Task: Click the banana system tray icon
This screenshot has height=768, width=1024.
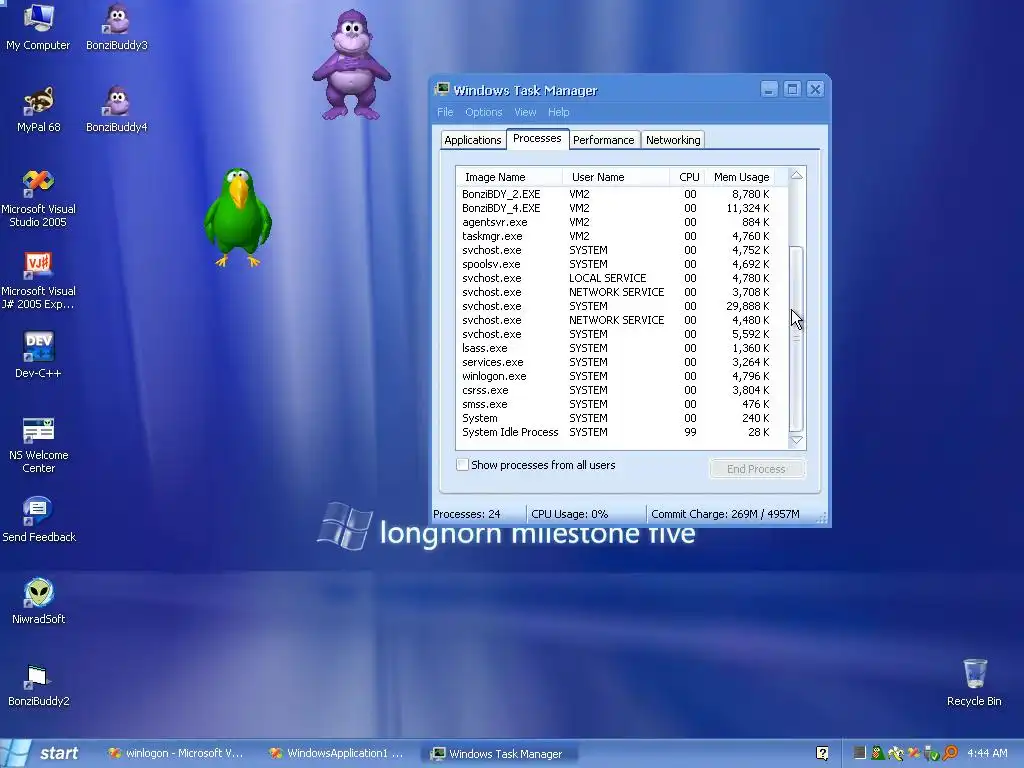Action: point(896,753)
